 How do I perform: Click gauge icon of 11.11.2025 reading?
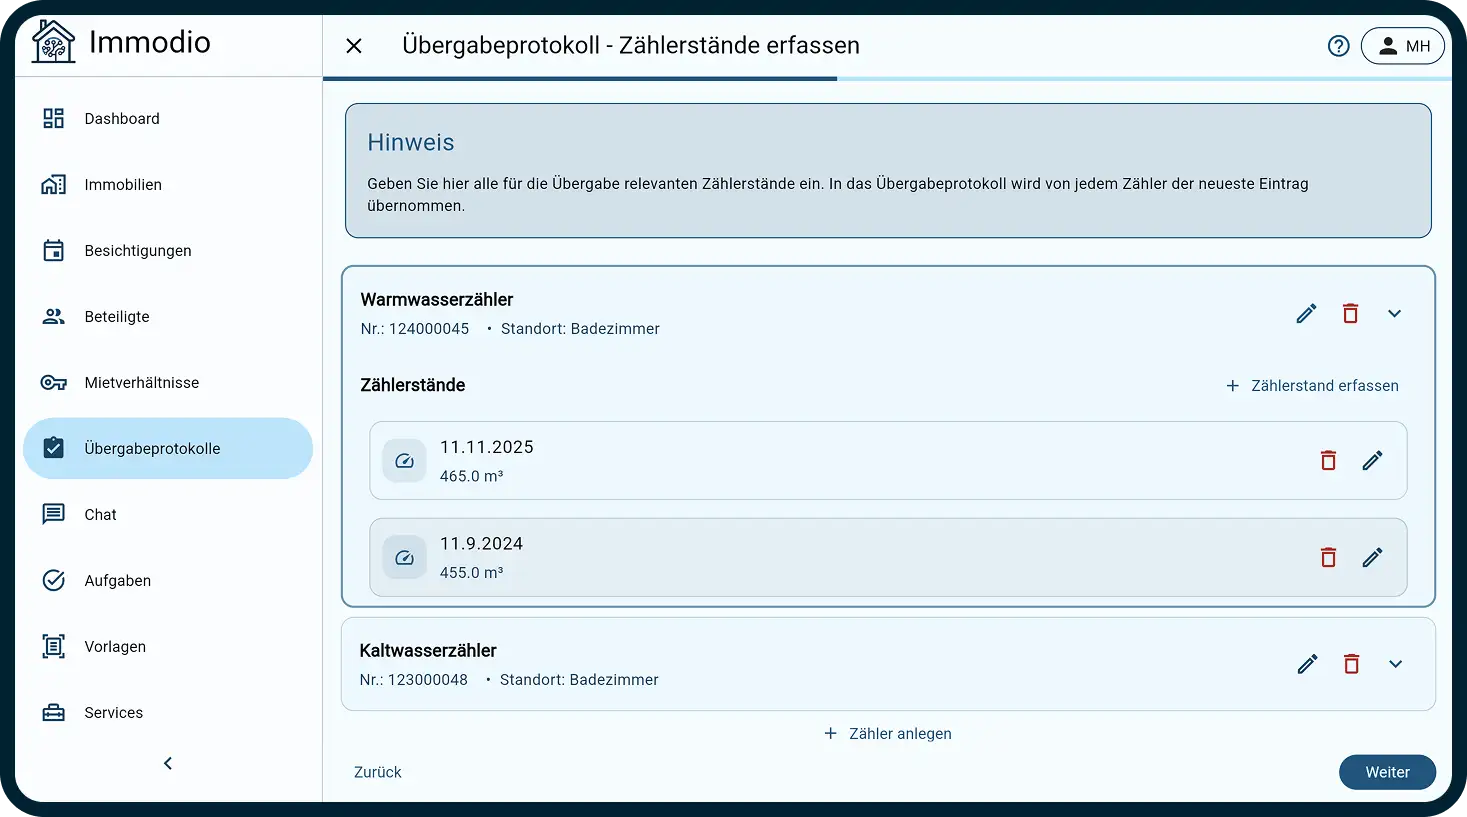(404, 461)
